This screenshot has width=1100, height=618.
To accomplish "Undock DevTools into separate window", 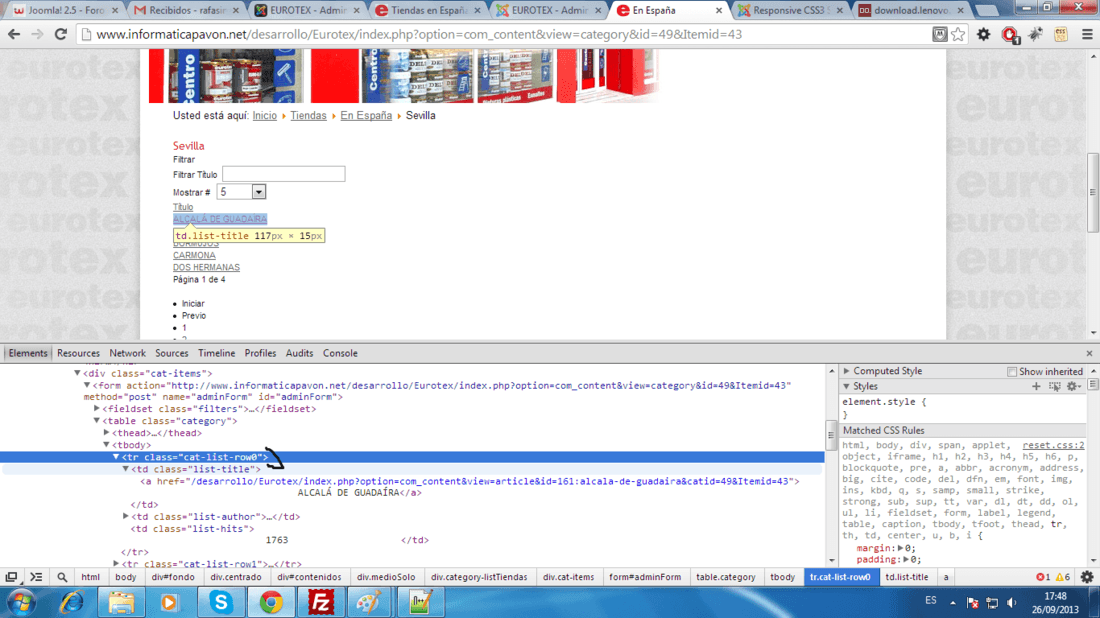I will (11, 577).
